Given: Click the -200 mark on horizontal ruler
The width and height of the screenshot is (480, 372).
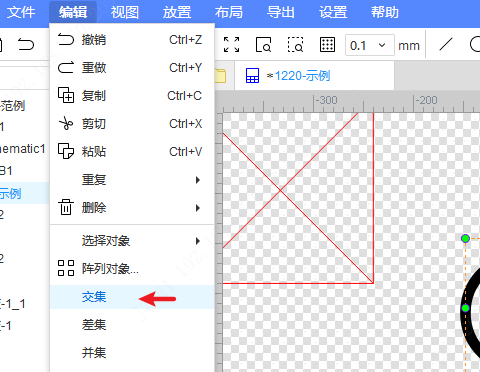Looking at the screenshot, I should pyautogui.click(x=426, y=100).
